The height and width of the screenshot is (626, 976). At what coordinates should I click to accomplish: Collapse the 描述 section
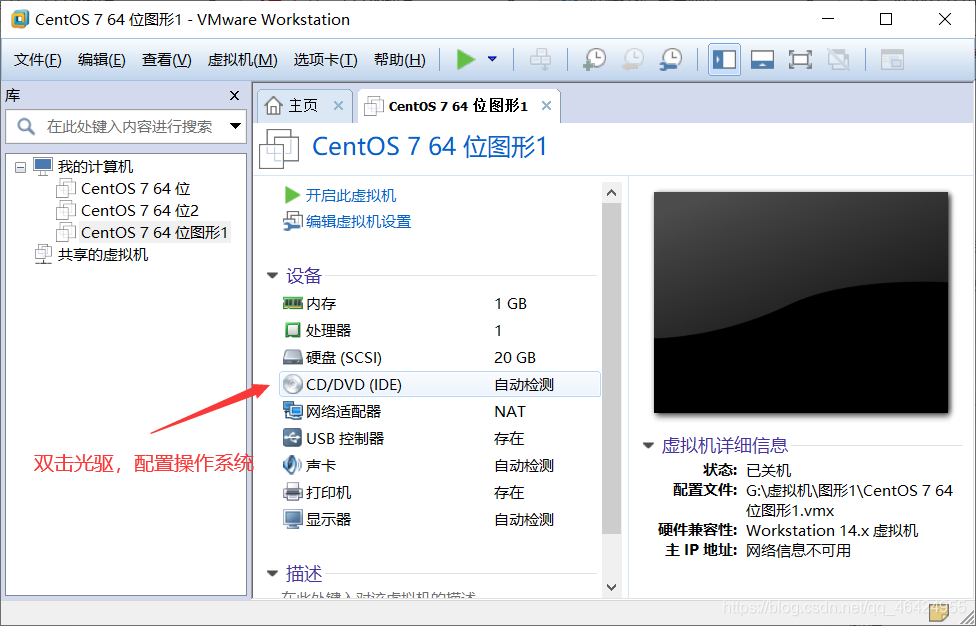pyautogui.click(x=272, y=573)
